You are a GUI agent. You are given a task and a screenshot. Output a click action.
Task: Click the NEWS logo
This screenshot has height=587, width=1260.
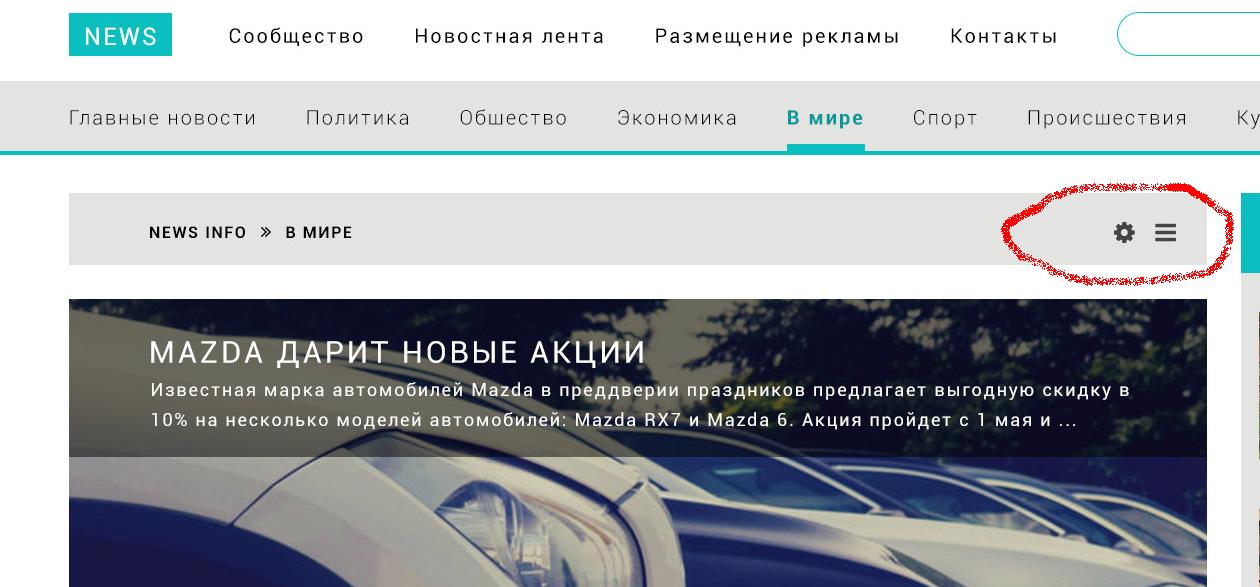click(x=120, y=35)
